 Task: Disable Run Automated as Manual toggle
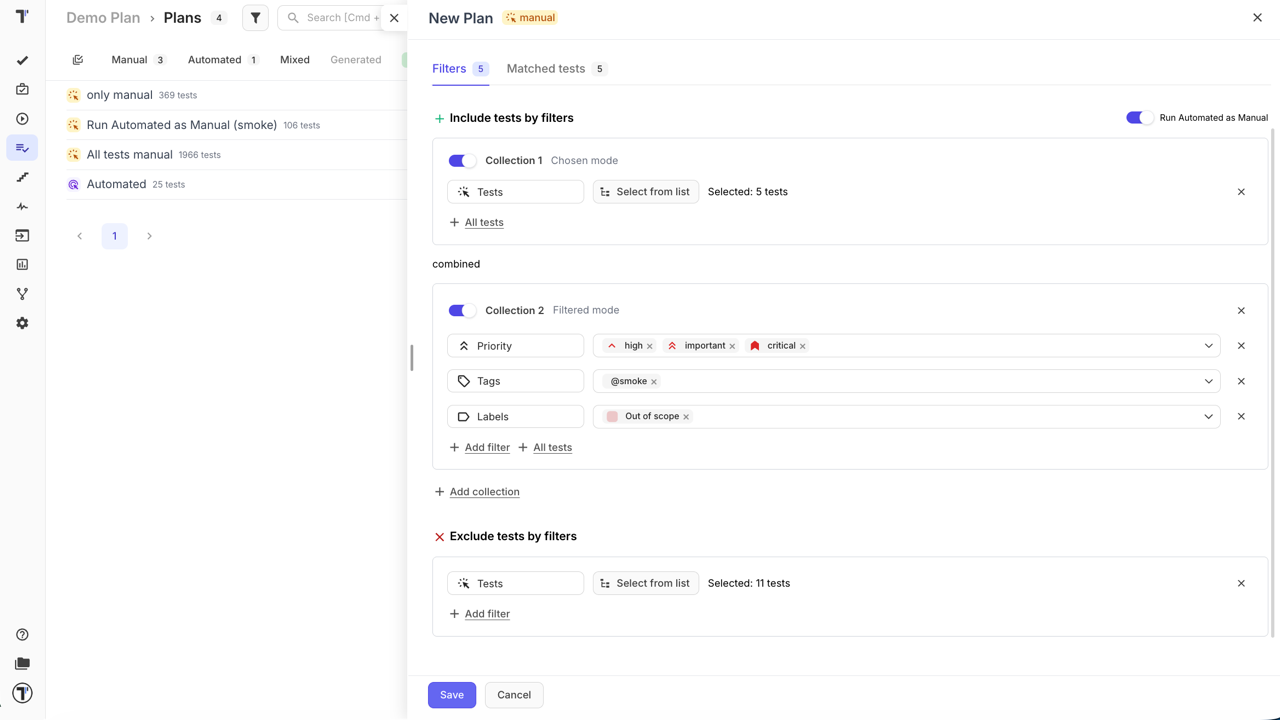pos(1138,117)
